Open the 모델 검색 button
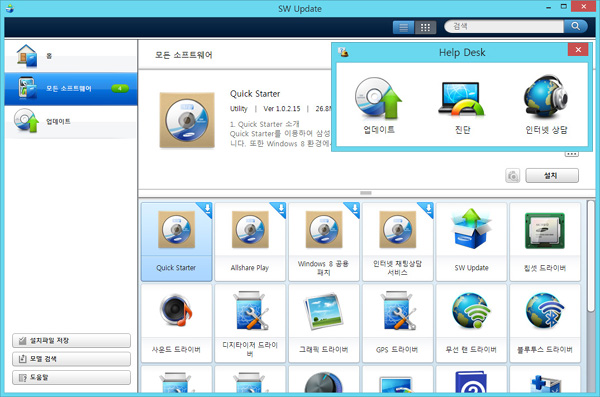Viewport: 600px width, 397px height. (x=71, y=359)
